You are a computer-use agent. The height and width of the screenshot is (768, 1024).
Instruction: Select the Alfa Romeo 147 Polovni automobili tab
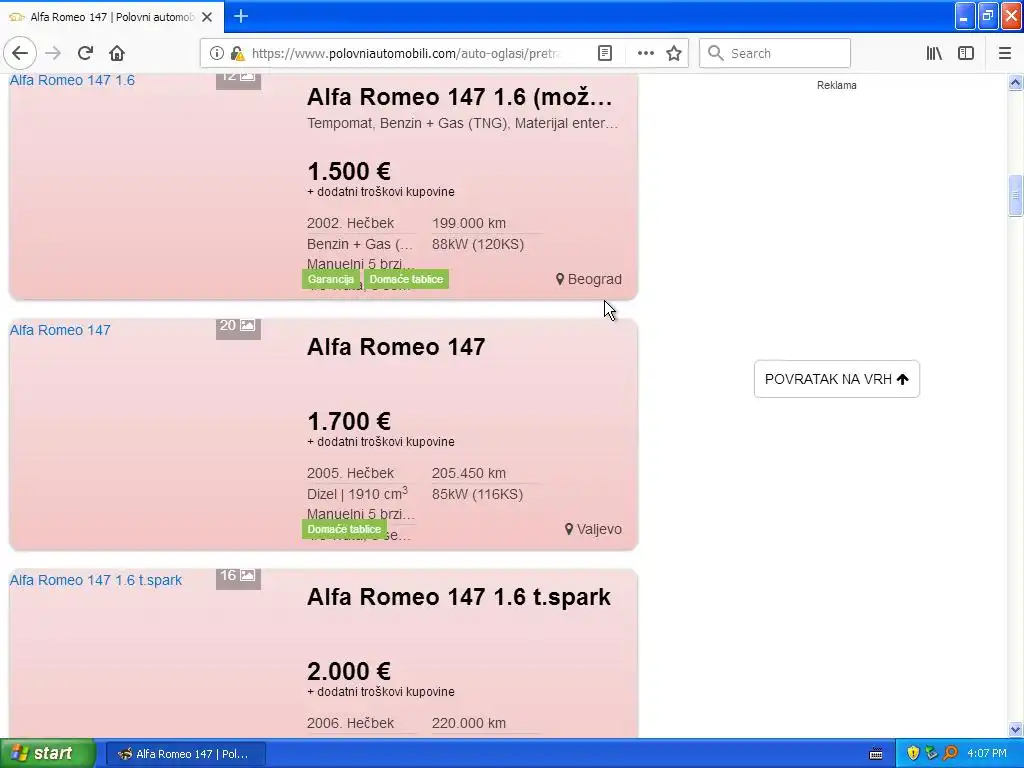tap(111, 17)
